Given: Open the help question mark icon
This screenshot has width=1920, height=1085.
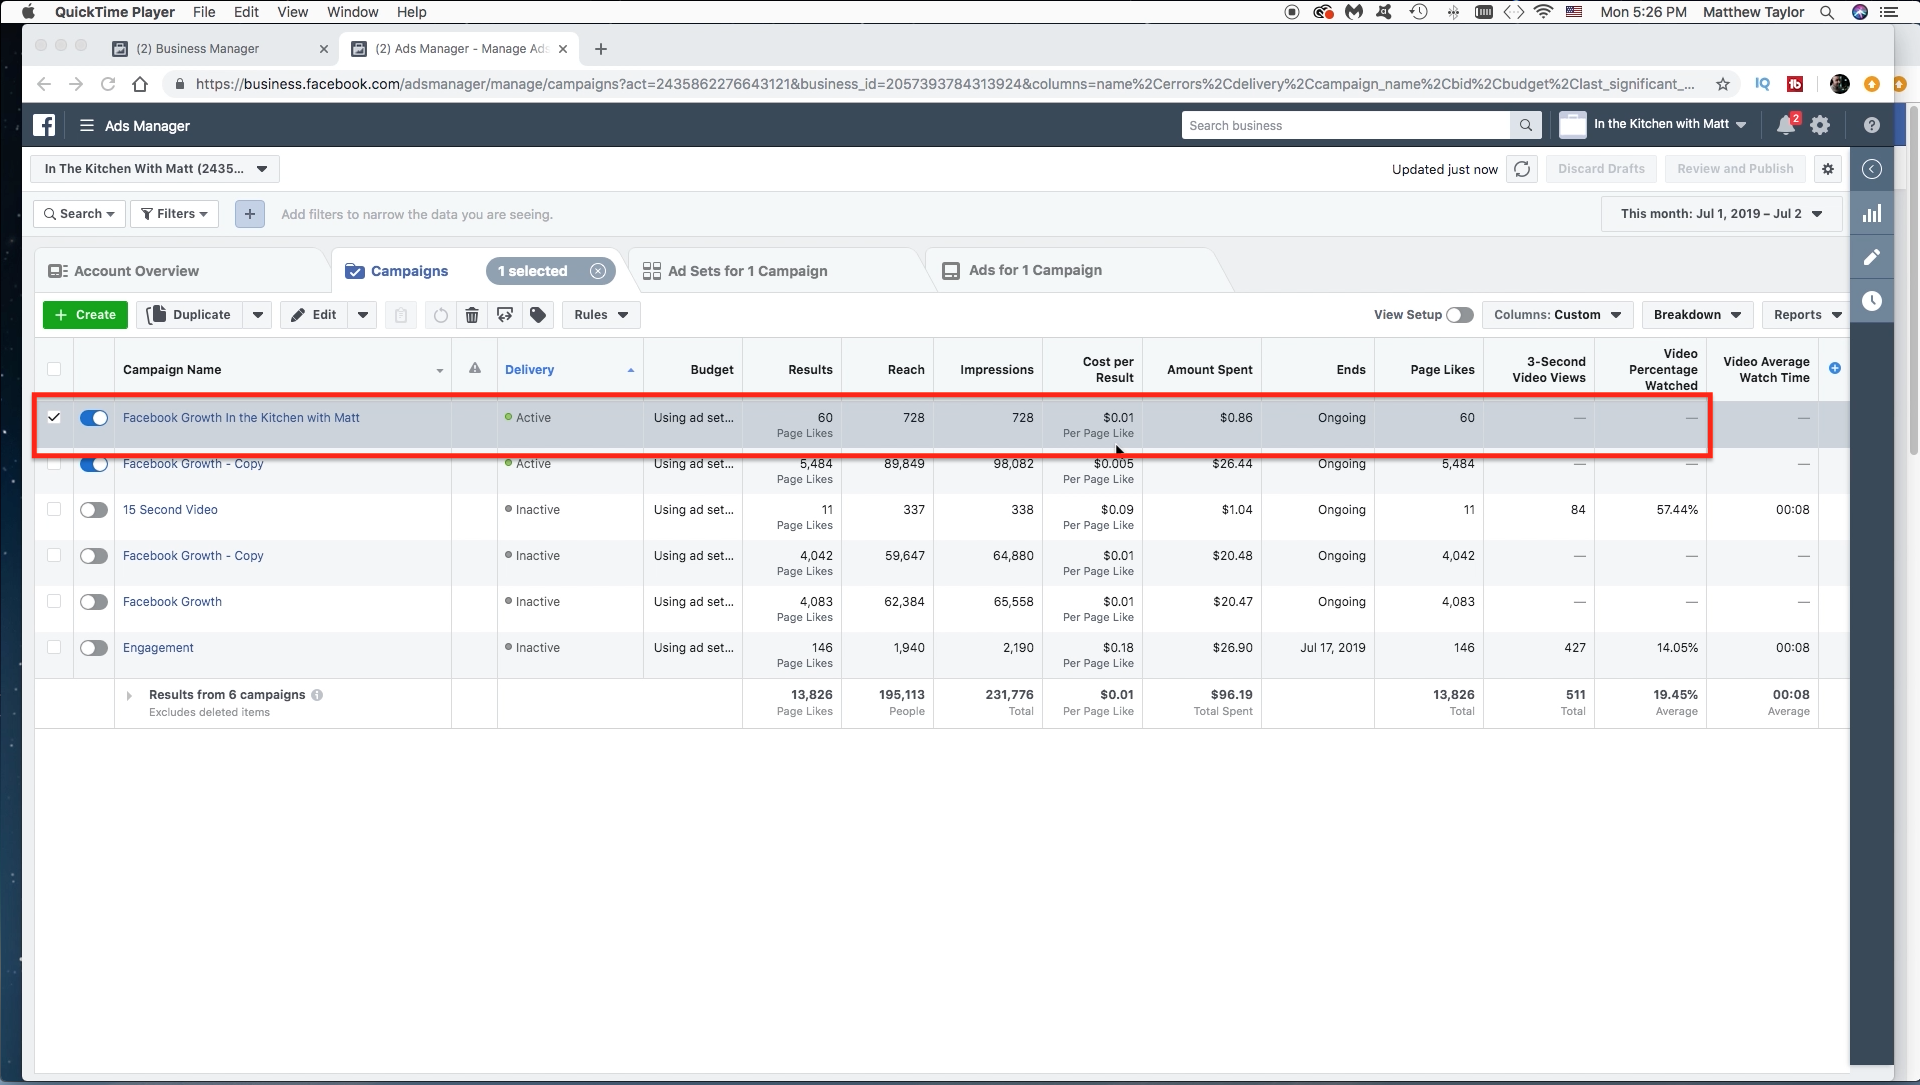Looking at the screenshot, I should coord(1872,125).
